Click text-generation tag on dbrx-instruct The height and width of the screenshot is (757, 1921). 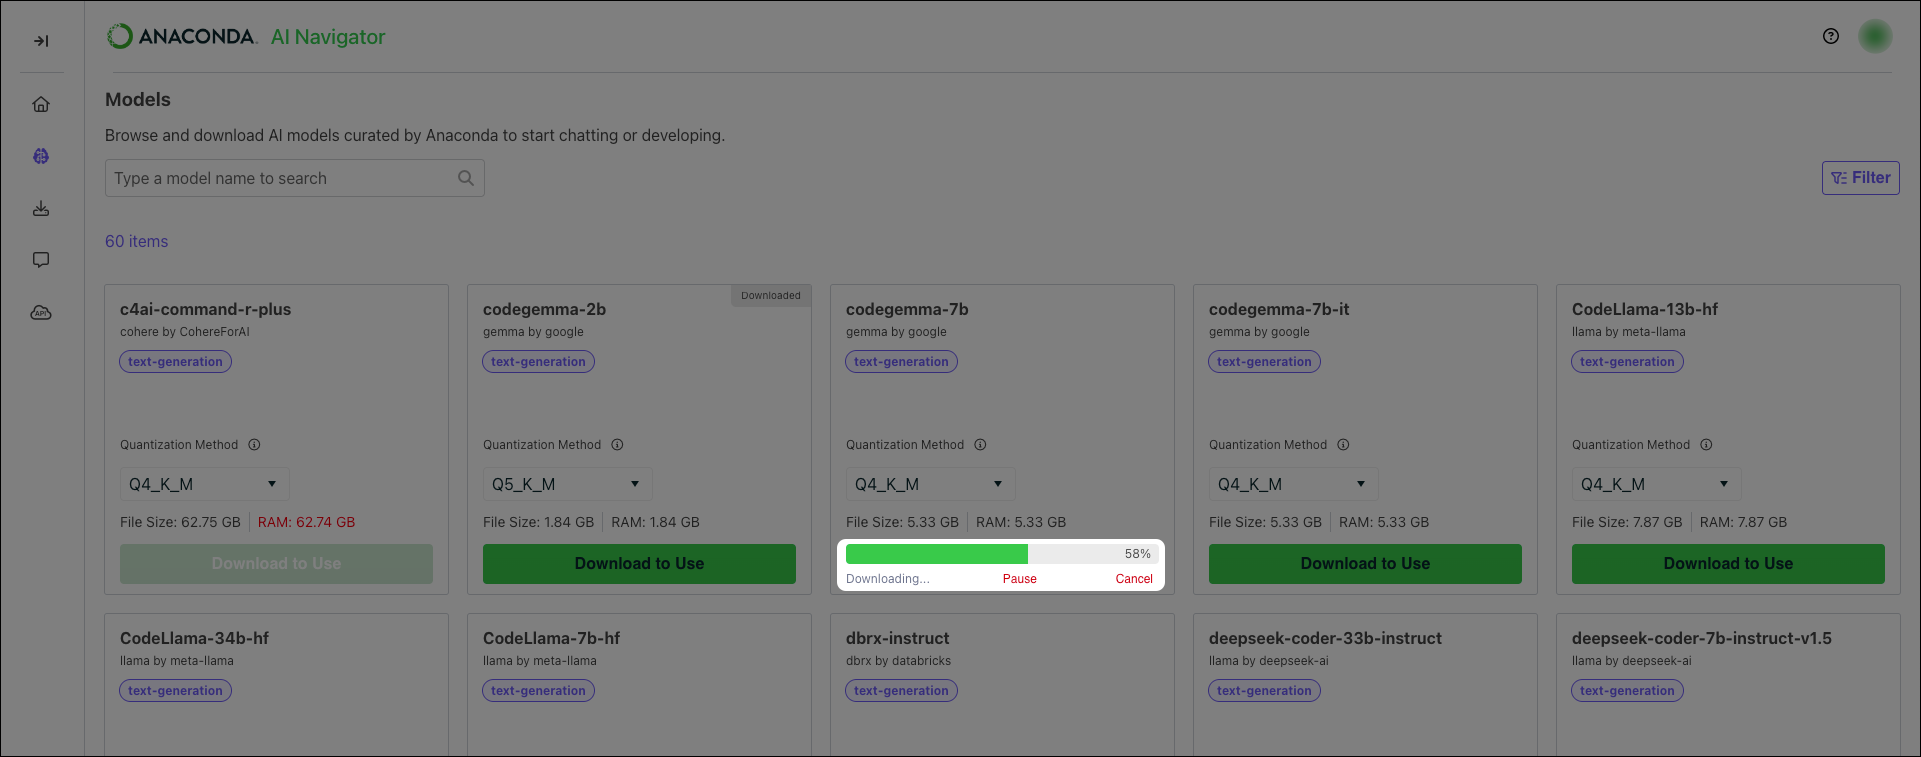[902, 691]
